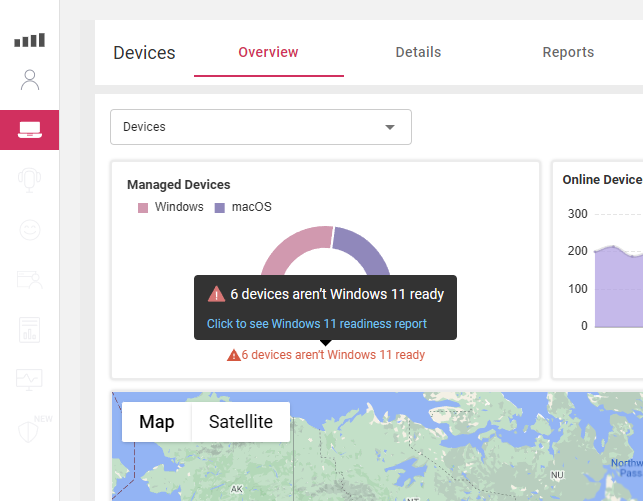The width and height of the screenshot is (643, 501).
Task: Open the user profile sidebar icon
Action: [x=29, y=80]
